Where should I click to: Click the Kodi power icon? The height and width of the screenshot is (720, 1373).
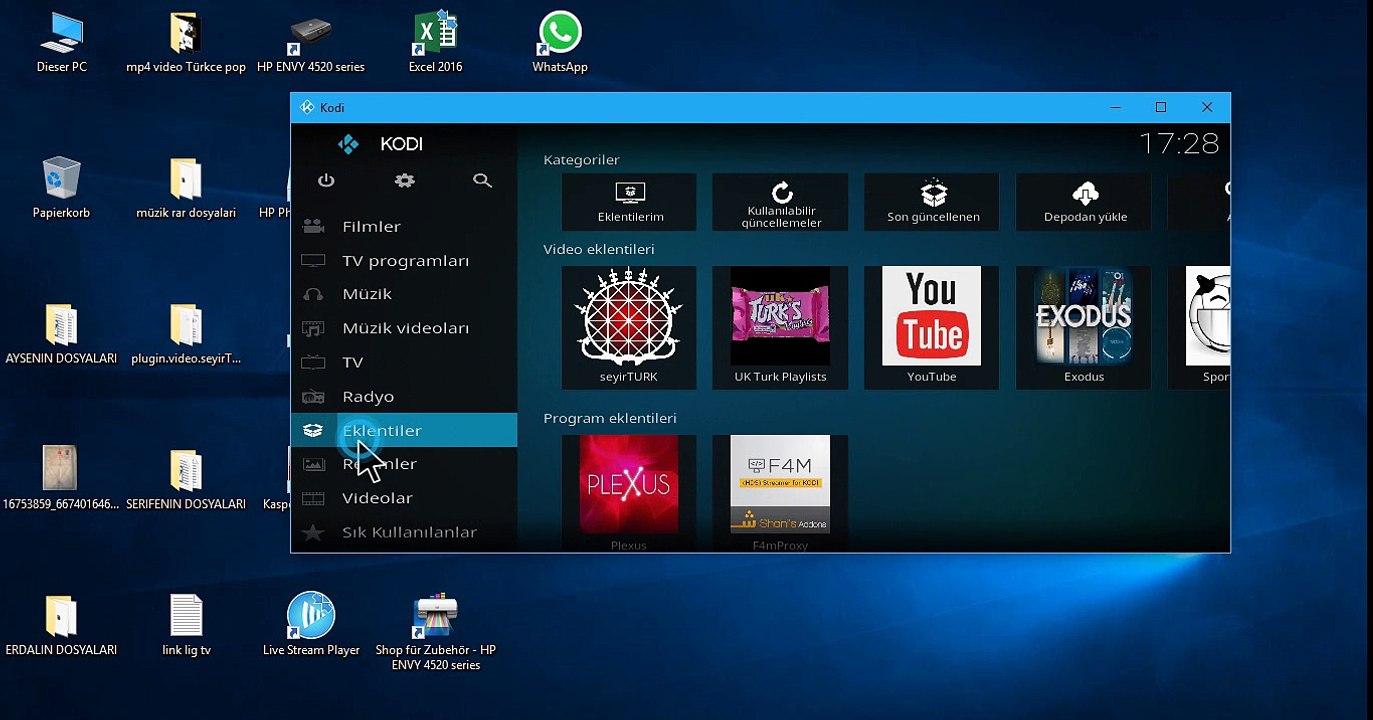326,181
